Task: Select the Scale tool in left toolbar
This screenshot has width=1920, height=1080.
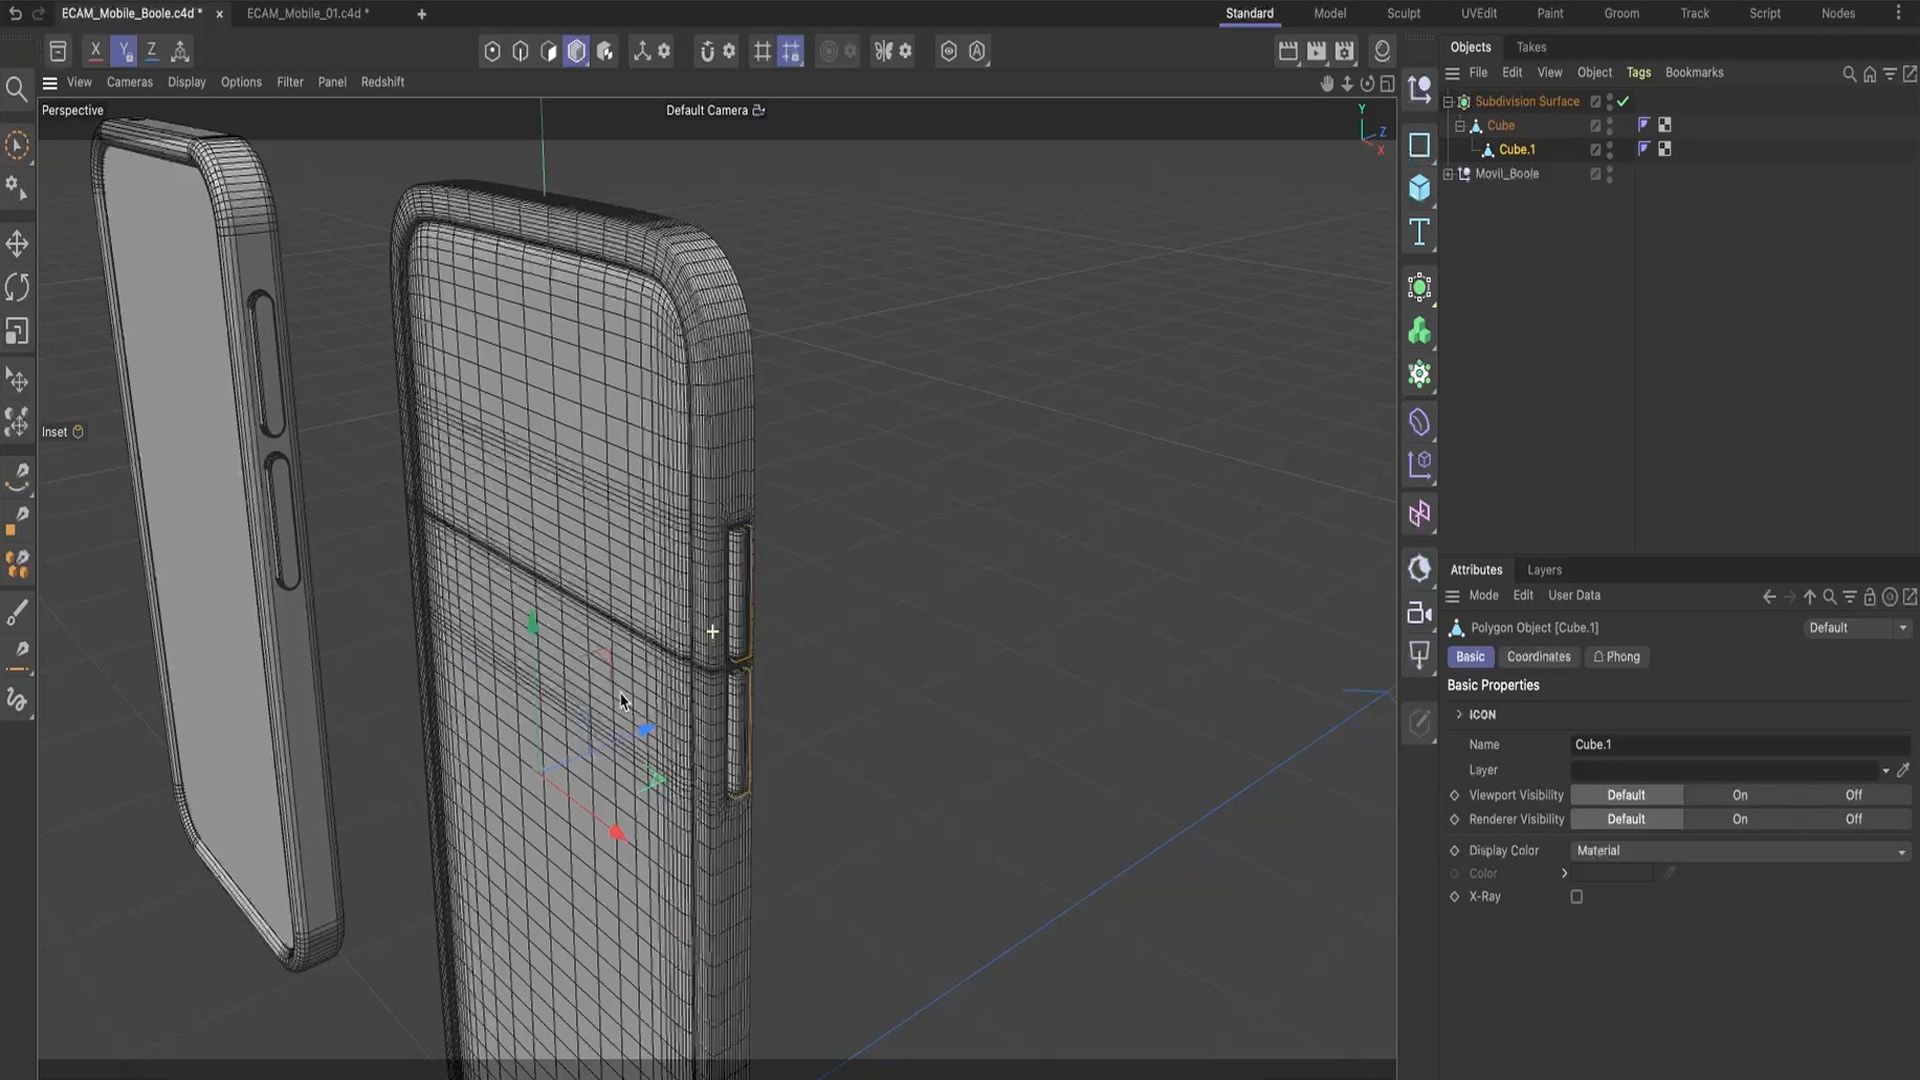Action: 17,331
